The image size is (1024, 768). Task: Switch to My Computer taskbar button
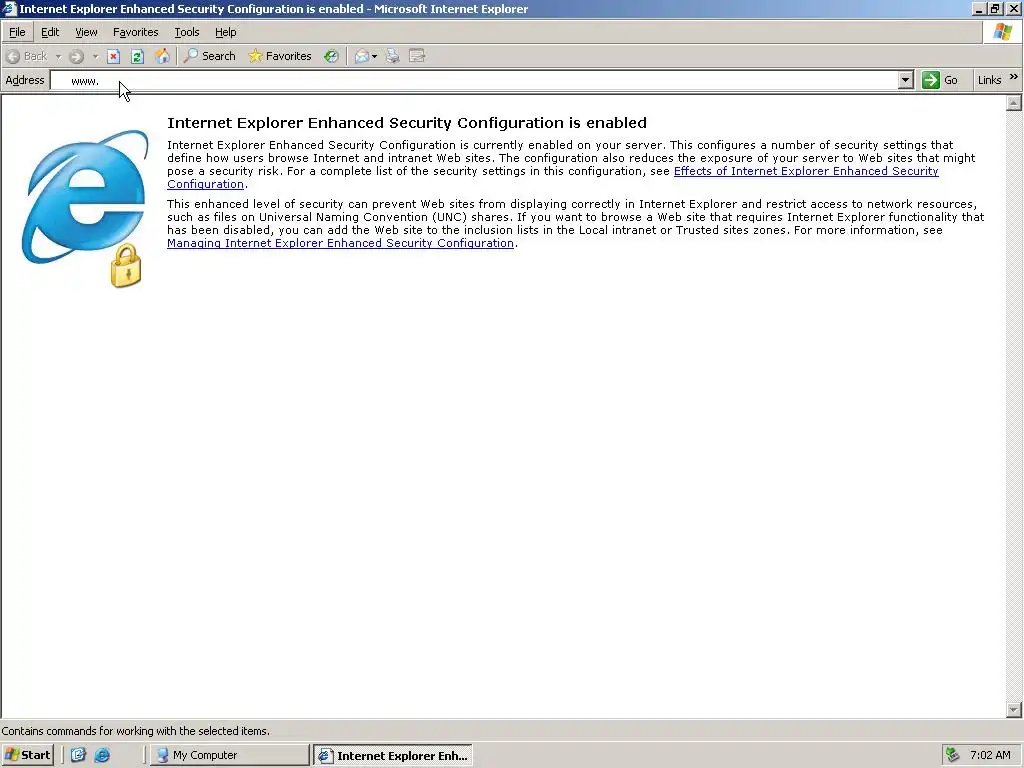click(229, 755)
